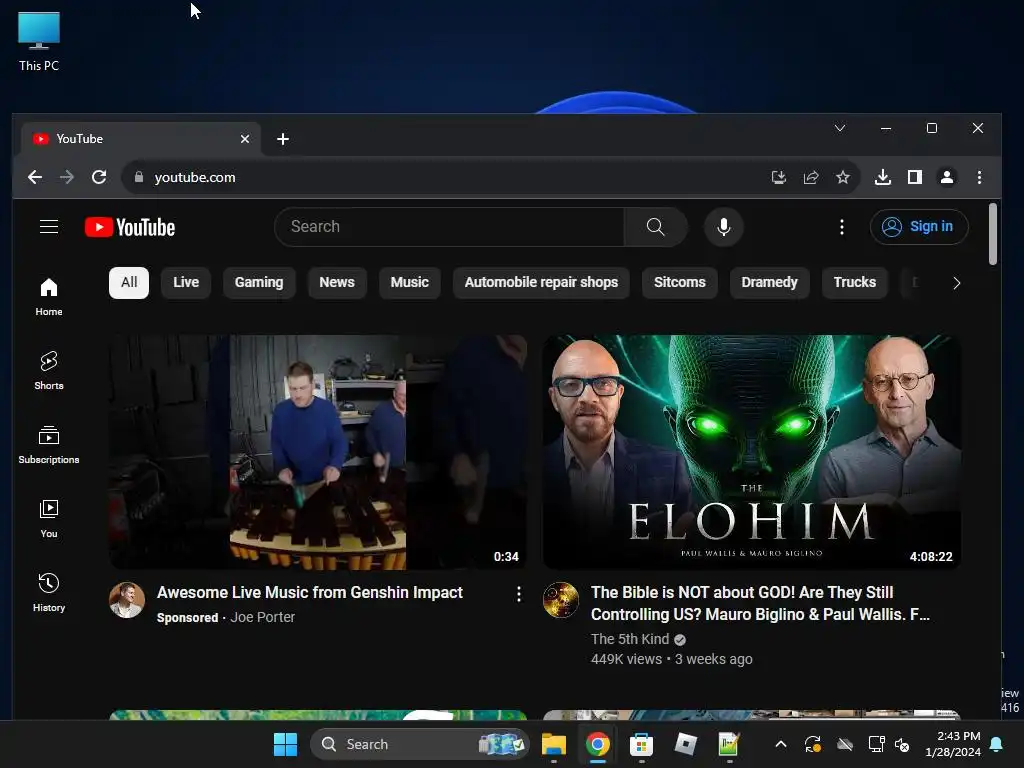Open The 5th Kind channel name
Viewport: 1024px width, 768px height.
tap(630, 639)
